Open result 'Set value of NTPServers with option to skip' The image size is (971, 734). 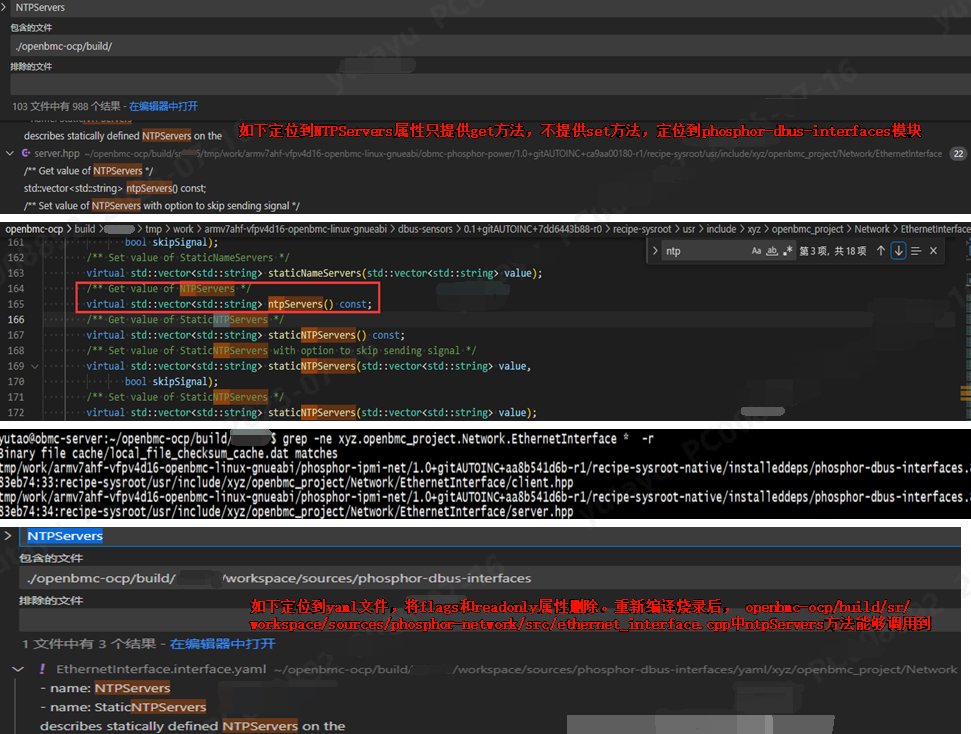pos(162,206)
